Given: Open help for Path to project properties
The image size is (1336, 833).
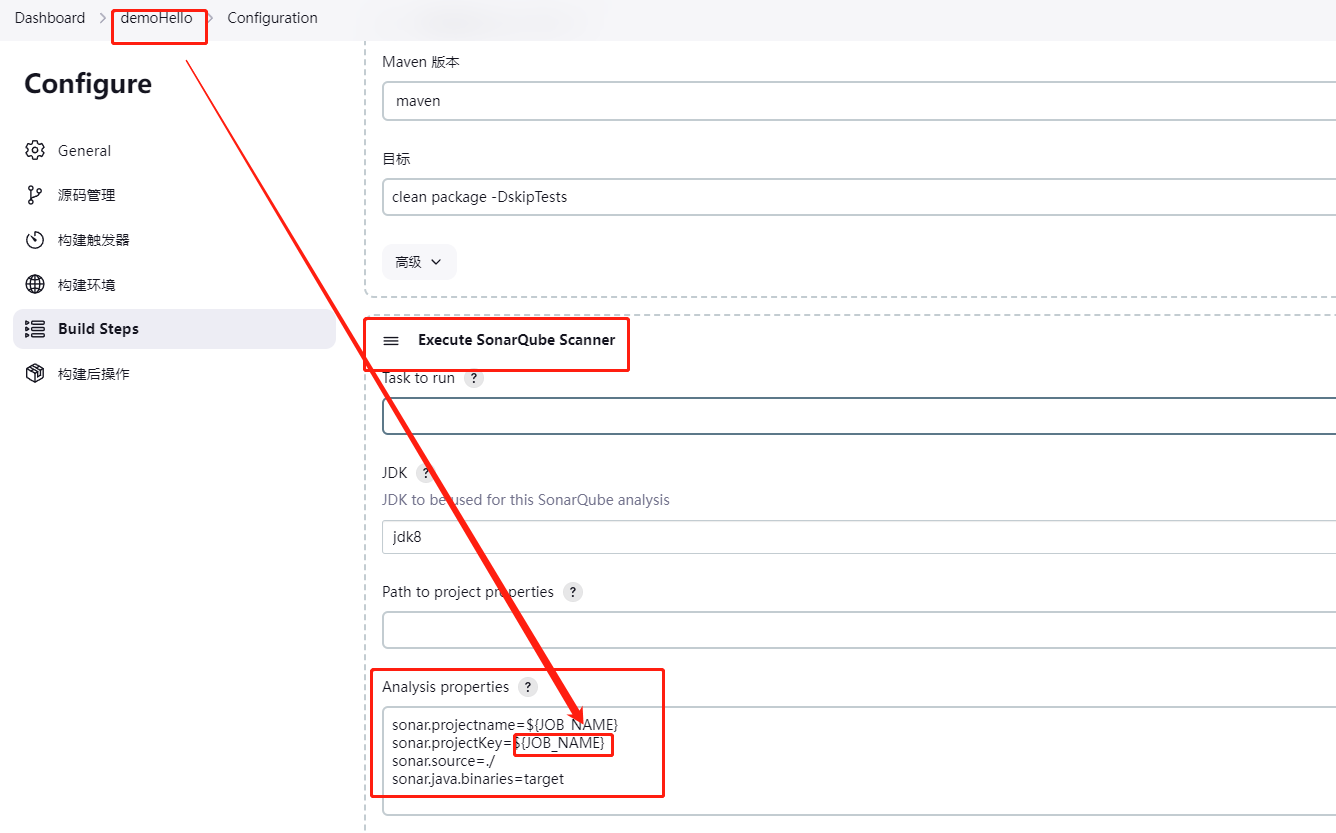Looking at the screenshot, I should coord(573,592).
